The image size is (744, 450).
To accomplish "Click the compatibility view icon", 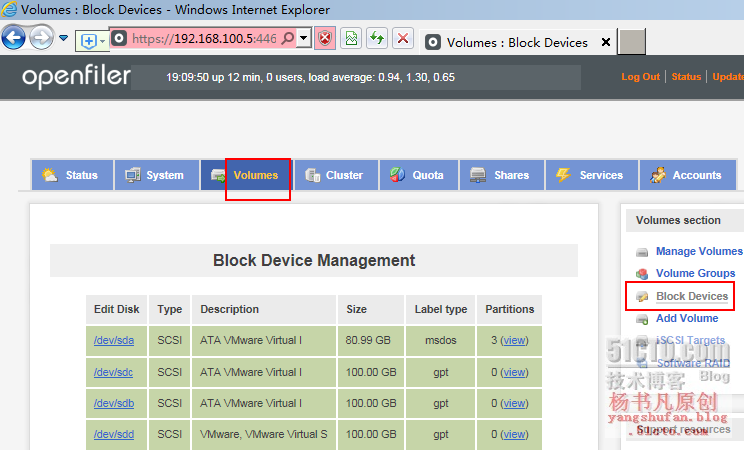I will (352, 39).
